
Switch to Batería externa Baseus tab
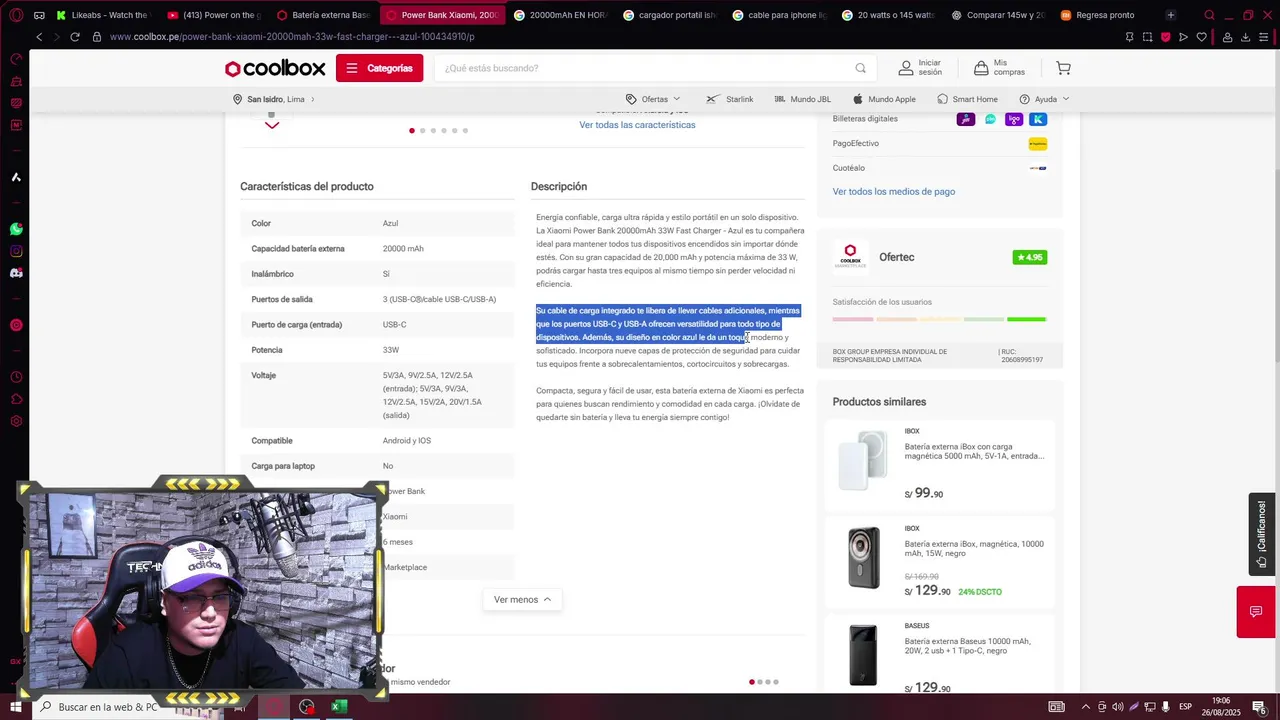(322, 15)
